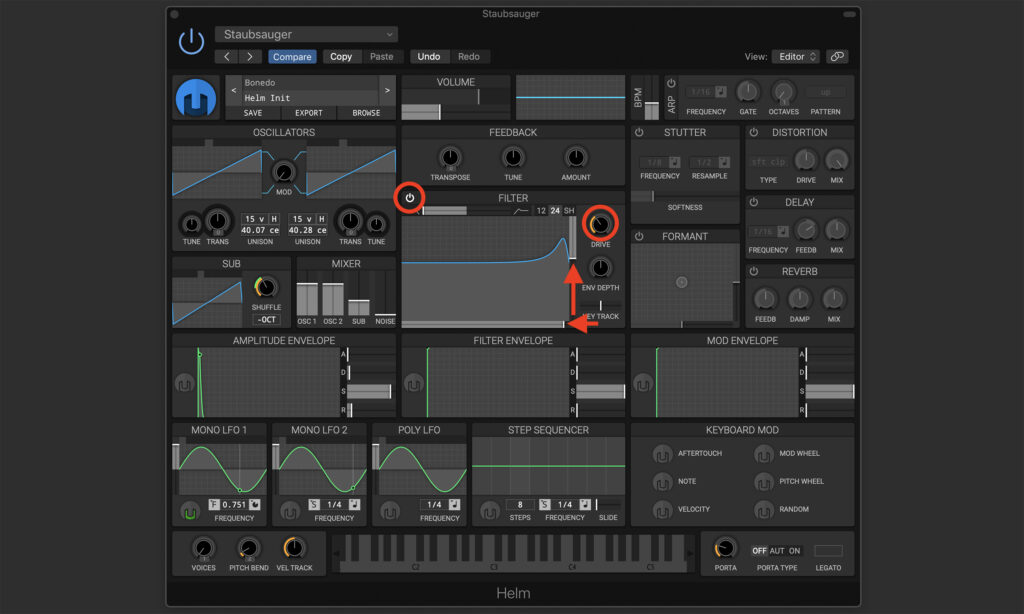The height and width of the screenshot is (614, 1024).
Task: Click the filter Env Depth knob
Action: coord(600,268)
